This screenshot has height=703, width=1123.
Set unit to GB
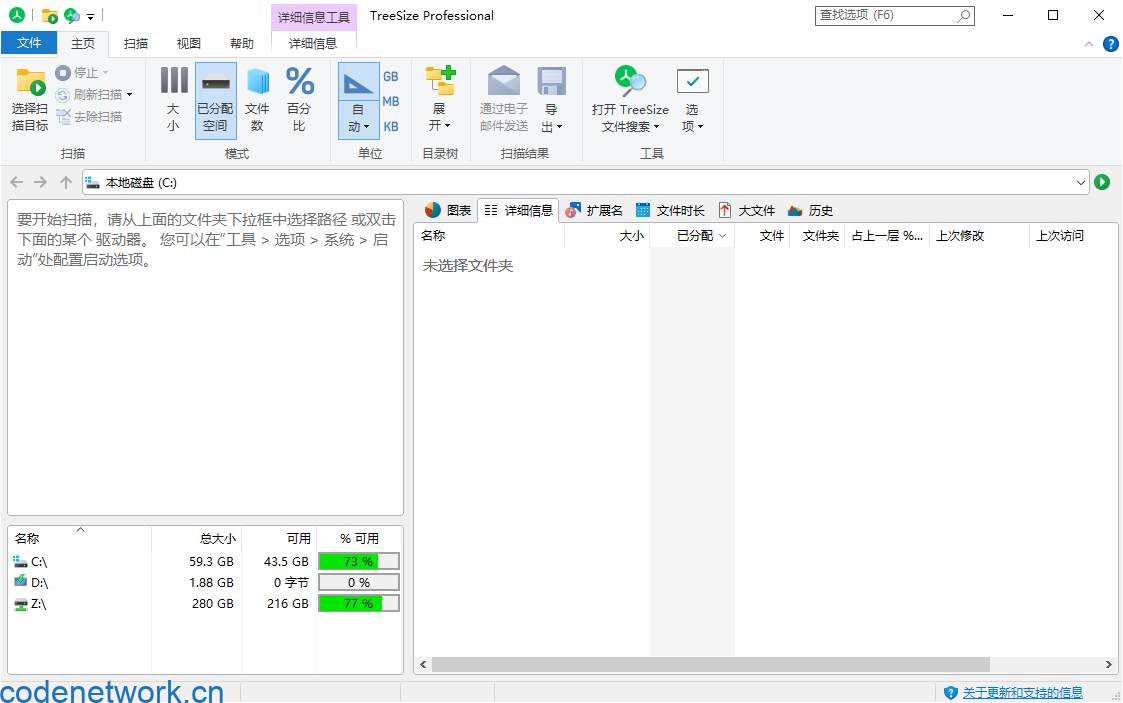[391, 77]
